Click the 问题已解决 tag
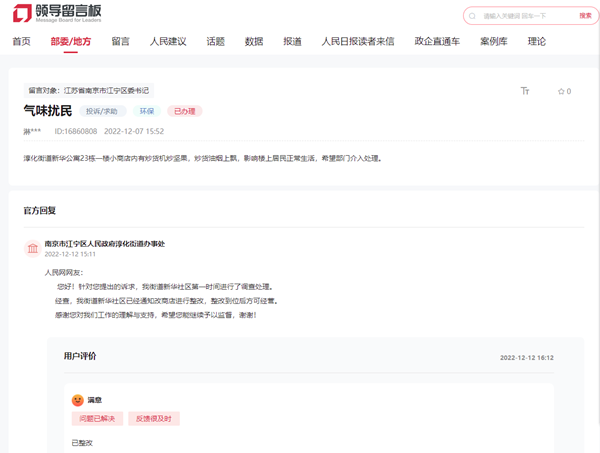This screenshot has width=600, height=453. (97, 419)
